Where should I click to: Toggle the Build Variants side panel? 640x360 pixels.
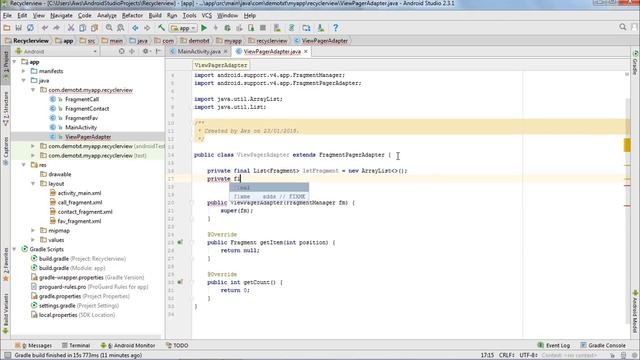(6, 313)
